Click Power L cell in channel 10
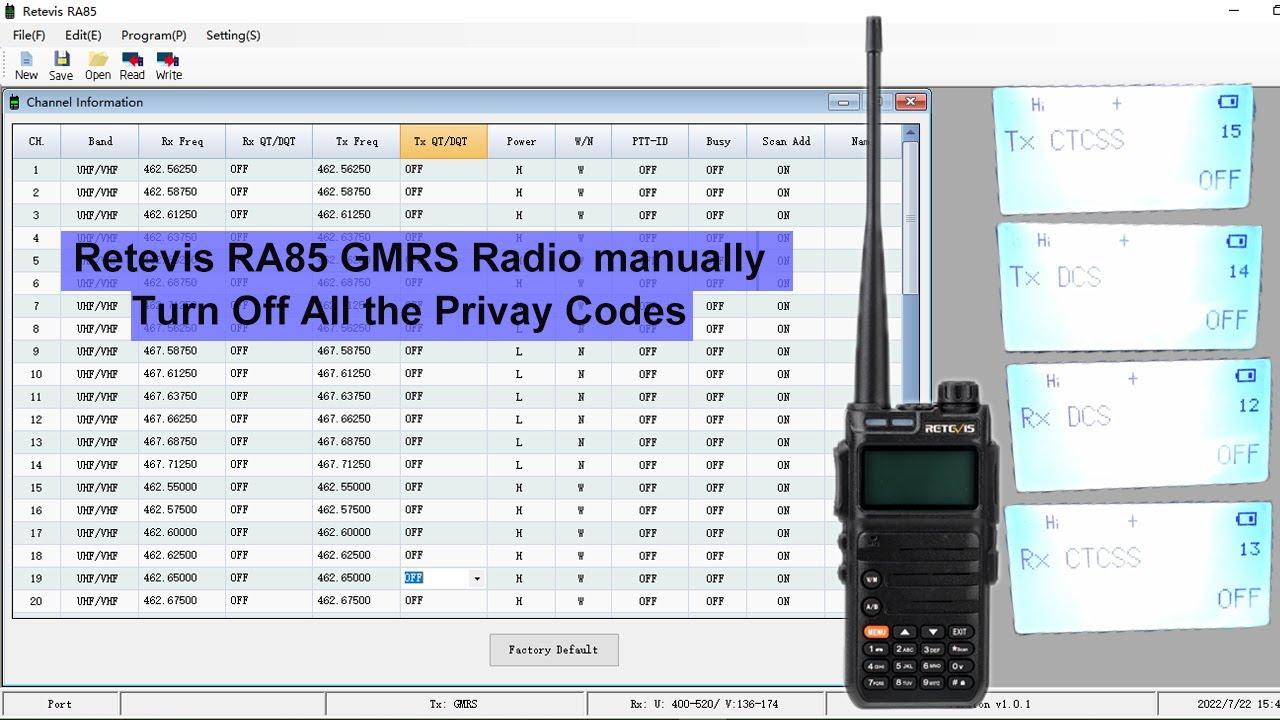 521,374
